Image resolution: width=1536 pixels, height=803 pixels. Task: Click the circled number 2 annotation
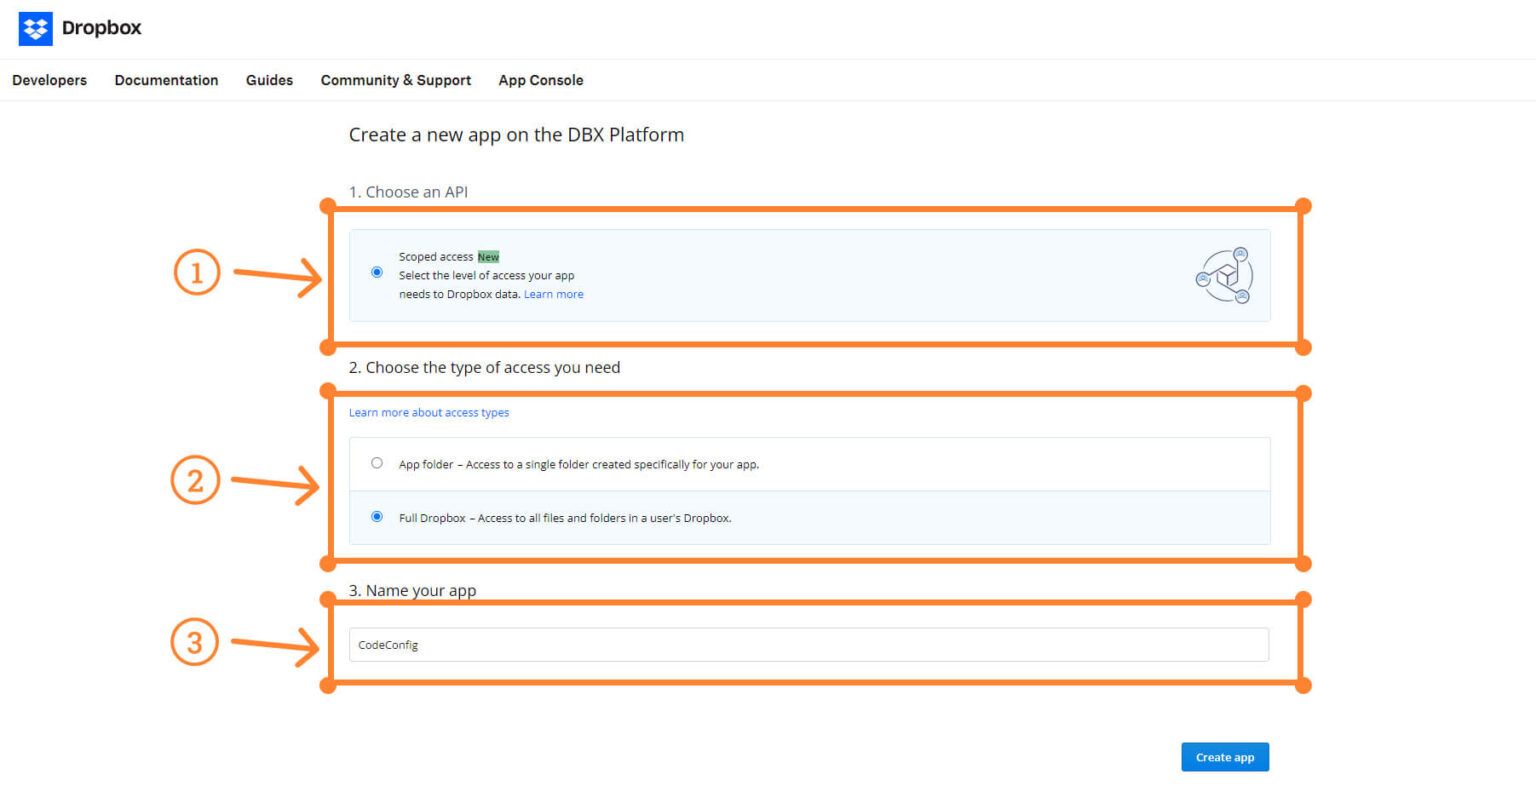[x=195, y=480]
